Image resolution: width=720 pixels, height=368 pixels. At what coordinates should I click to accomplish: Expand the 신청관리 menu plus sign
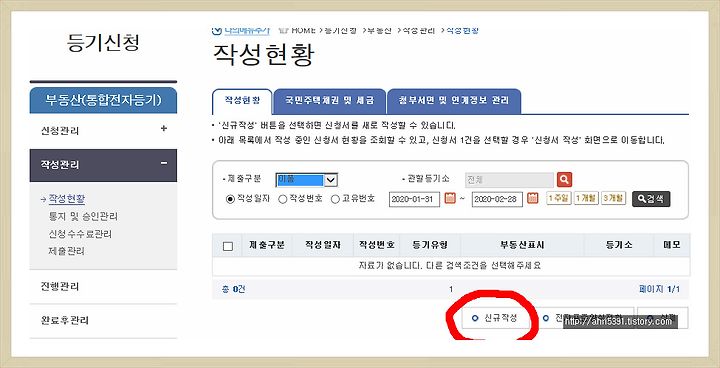(x=163, y=129)
